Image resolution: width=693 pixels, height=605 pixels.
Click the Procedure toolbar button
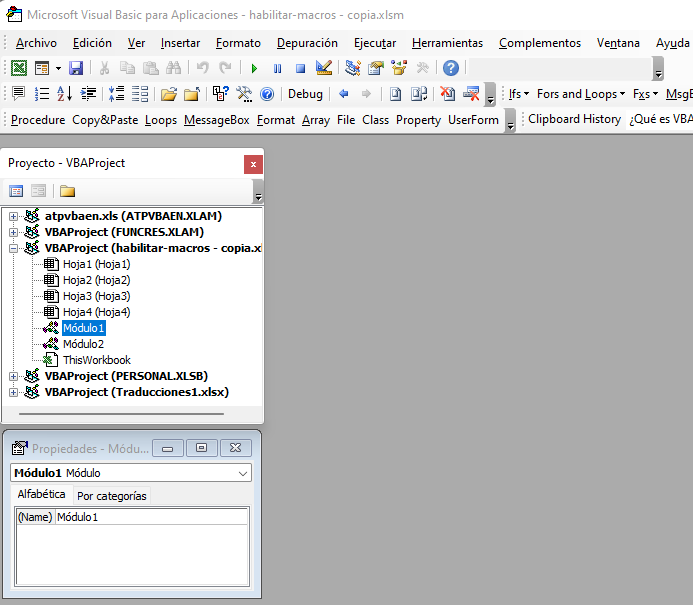(x=38, y=120)
